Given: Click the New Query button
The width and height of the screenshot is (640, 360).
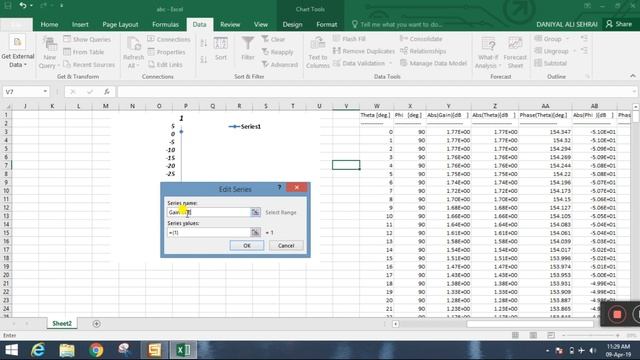Looking at the screenshot, I should coord(49,52).
